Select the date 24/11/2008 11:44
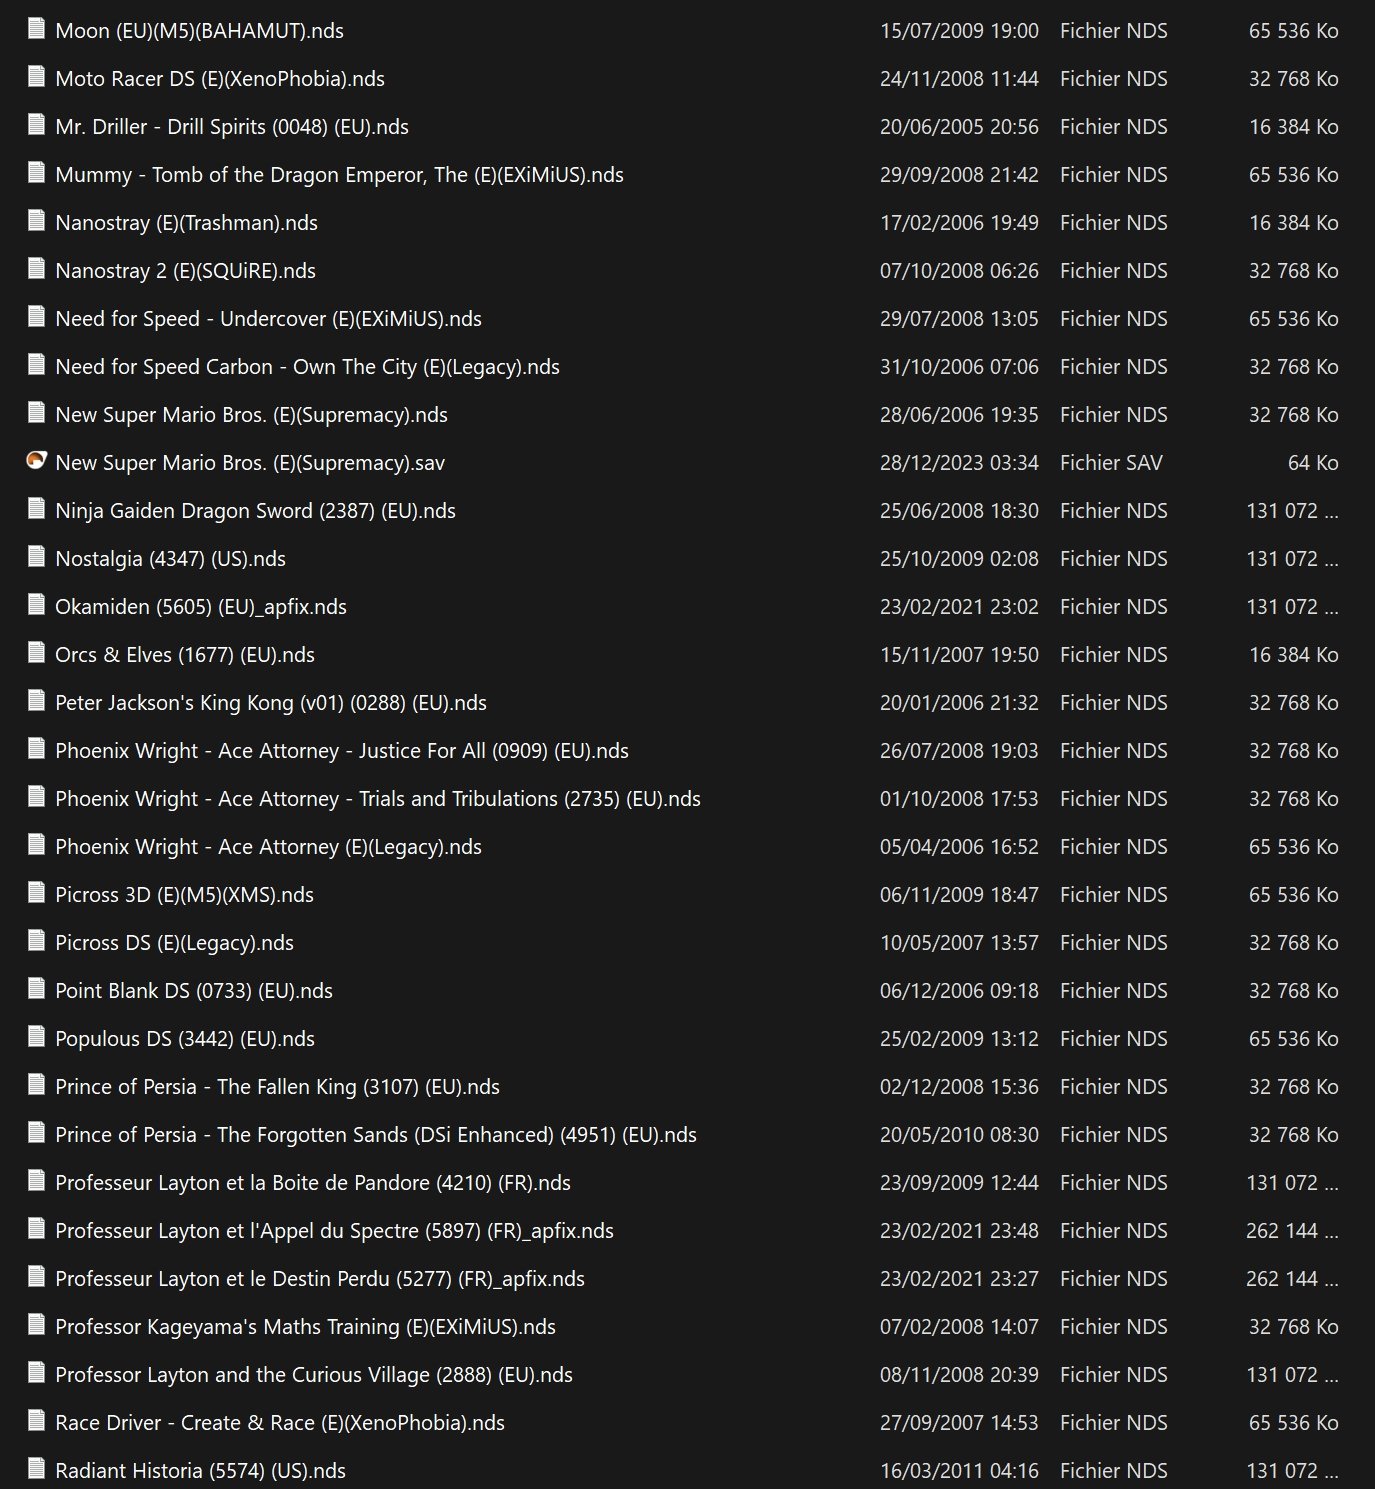 959,79
